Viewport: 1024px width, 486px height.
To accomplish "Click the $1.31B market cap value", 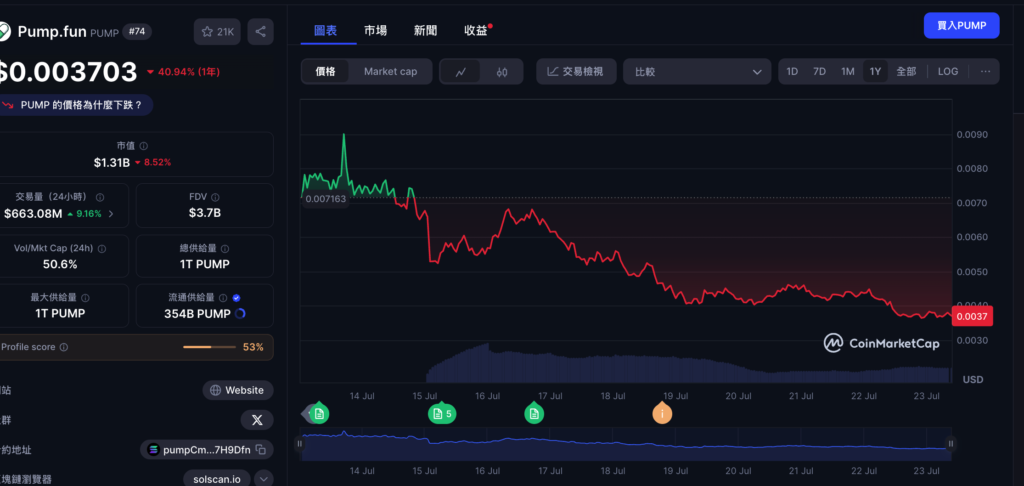I will (112, 163).
